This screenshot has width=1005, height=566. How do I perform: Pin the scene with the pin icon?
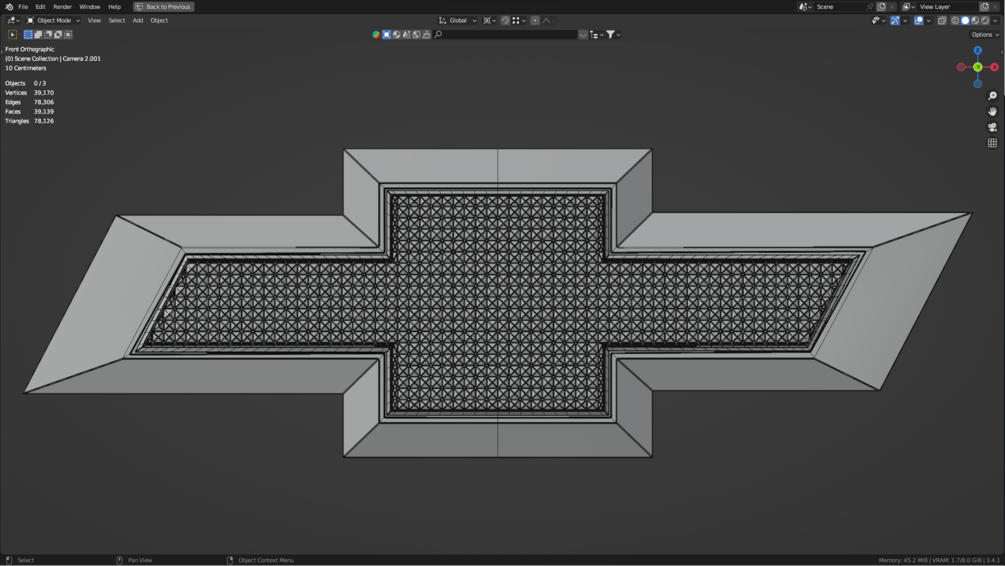click(870, 6)
